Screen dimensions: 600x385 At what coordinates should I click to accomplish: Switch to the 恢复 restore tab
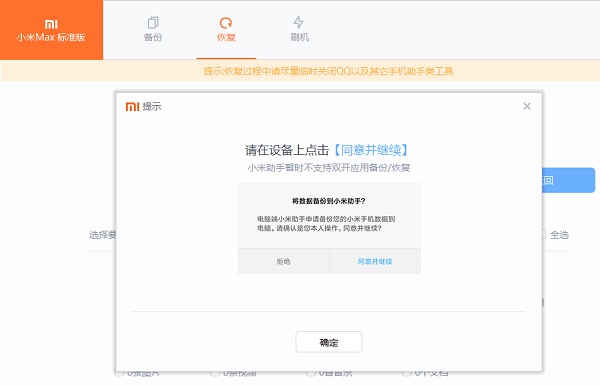(x=226, y=29)
